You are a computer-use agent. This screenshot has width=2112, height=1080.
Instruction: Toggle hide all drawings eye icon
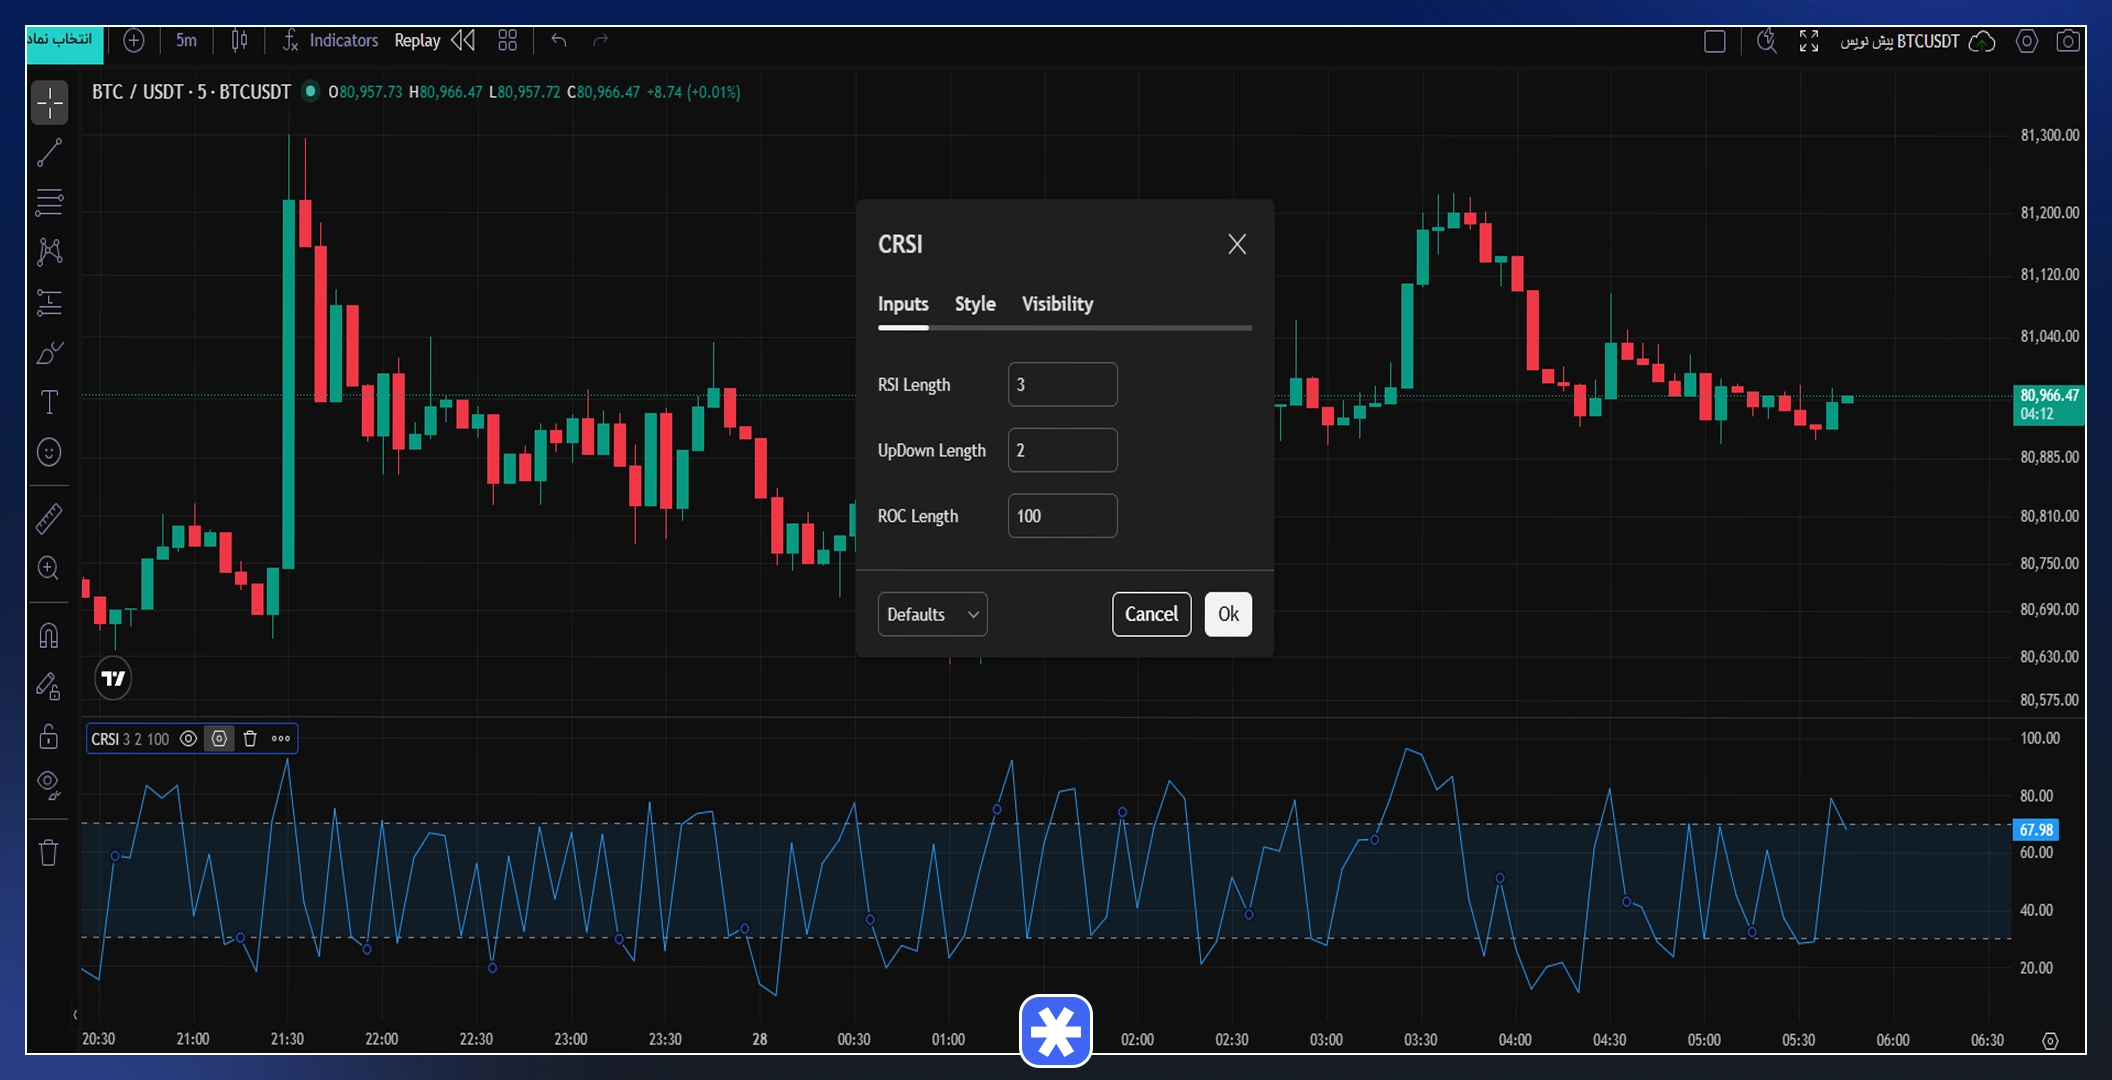(49, 785)
